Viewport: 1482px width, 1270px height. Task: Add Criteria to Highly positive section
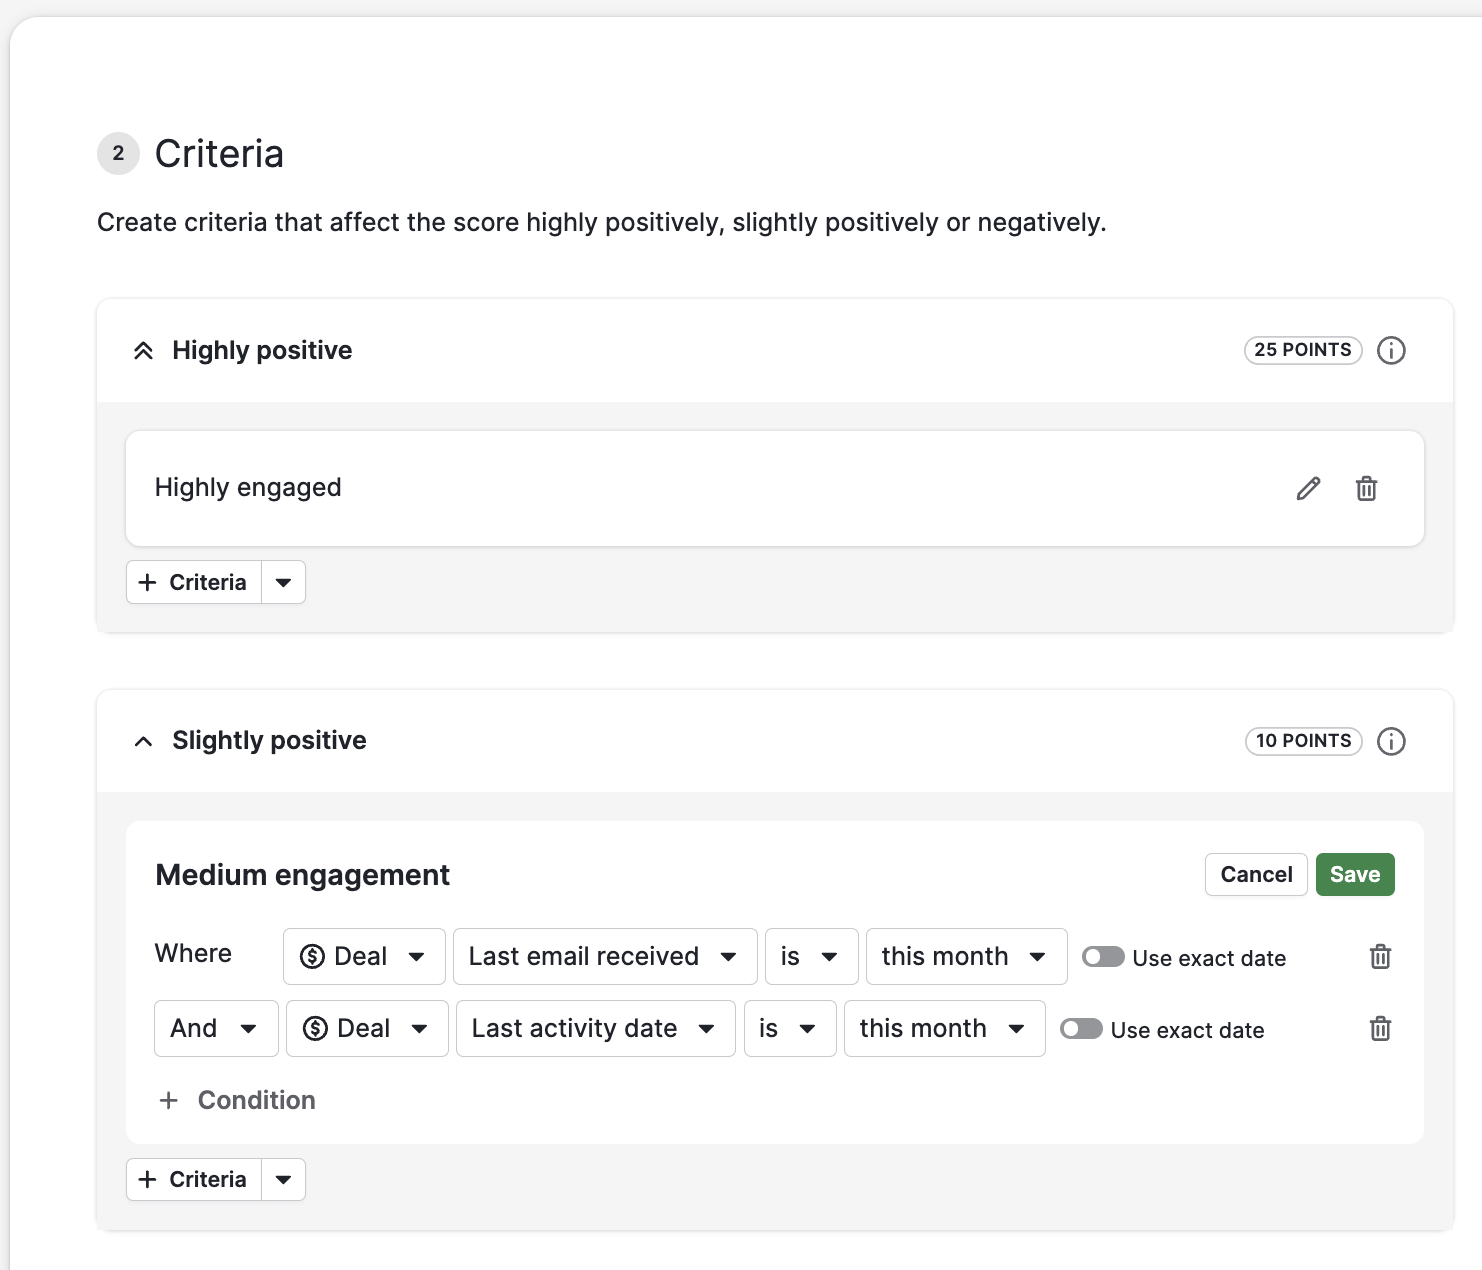coord(194,582)
